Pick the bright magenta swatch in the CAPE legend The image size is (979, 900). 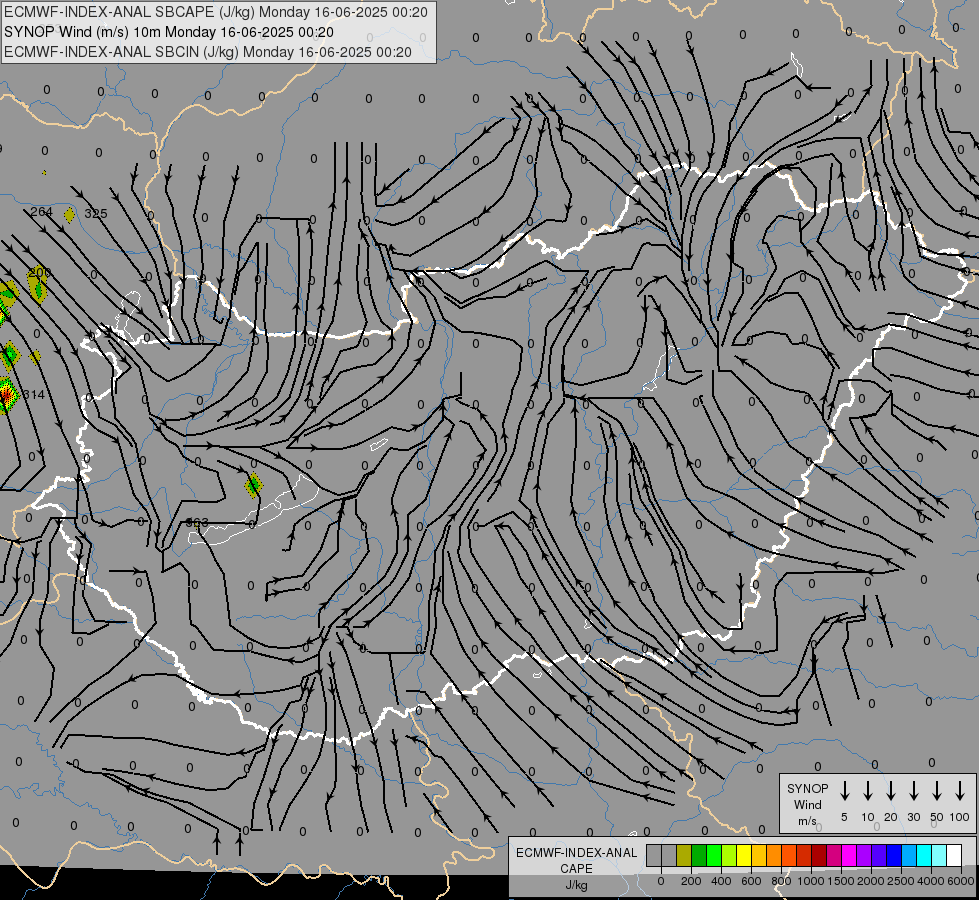849,855
